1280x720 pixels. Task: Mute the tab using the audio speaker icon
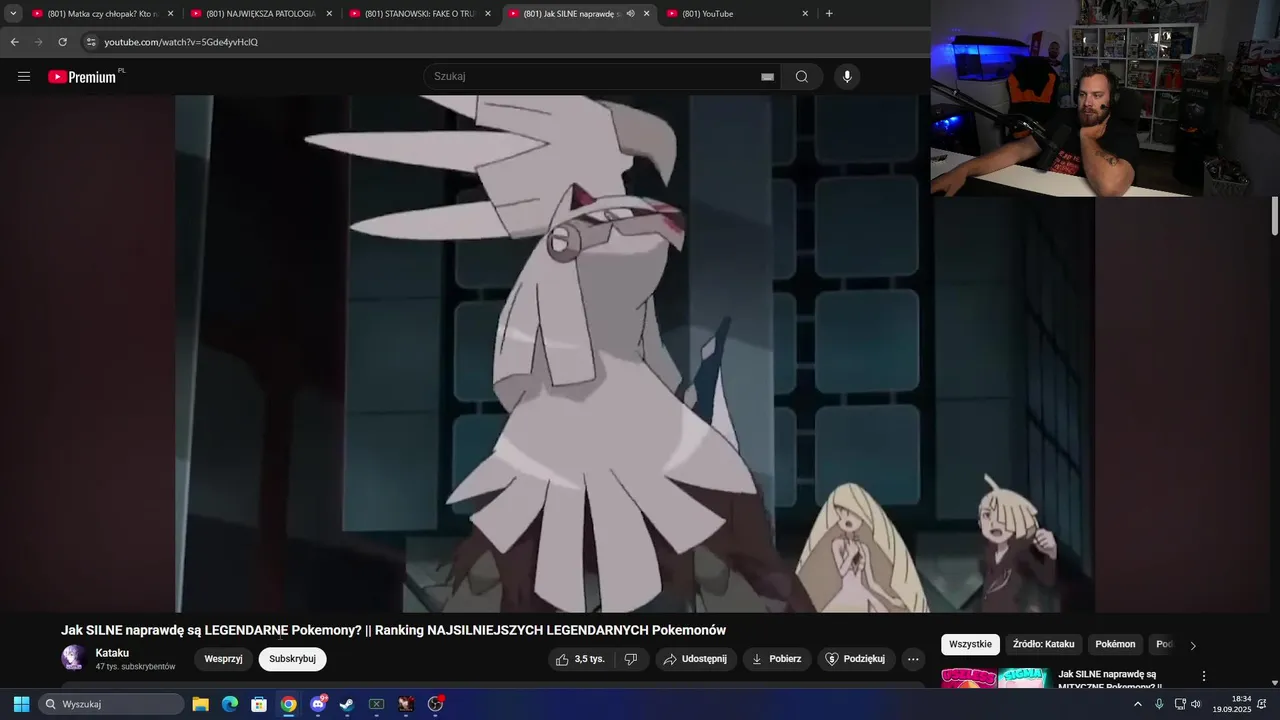point(630,14)
